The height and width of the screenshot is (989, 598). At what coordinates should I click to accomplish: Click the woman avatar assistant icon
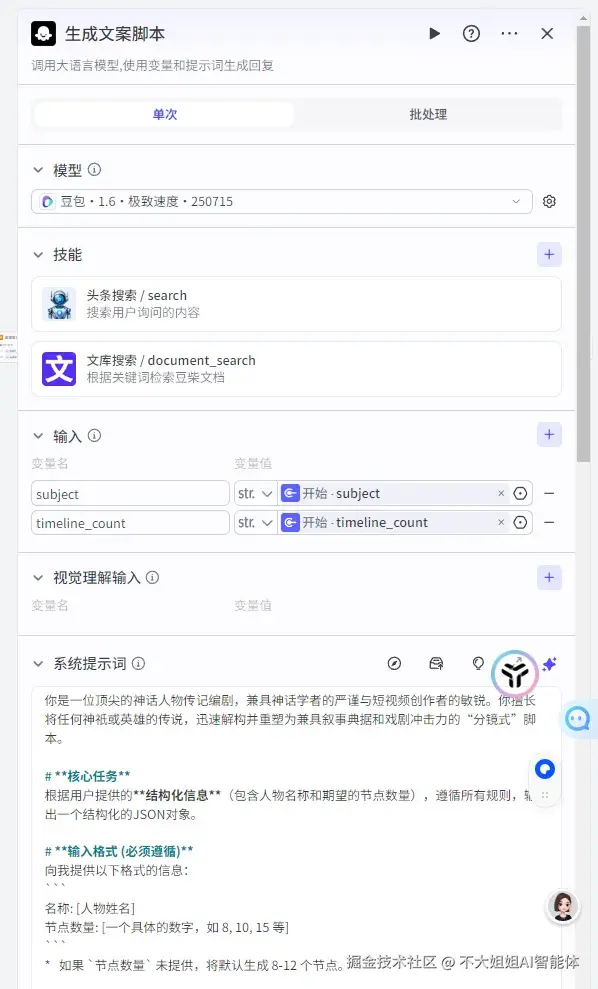click(562, 907)
